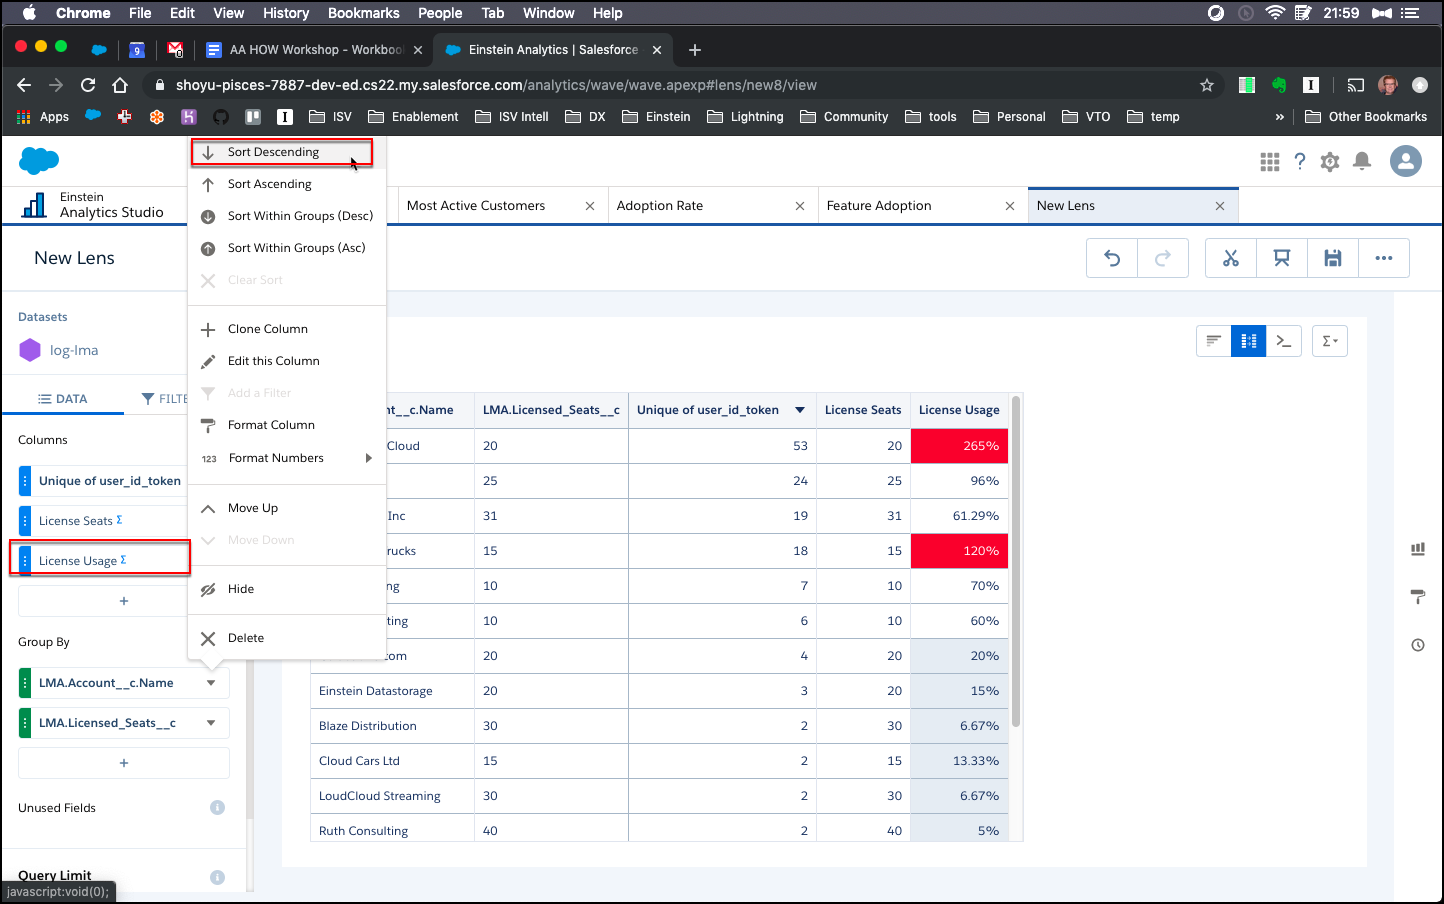Viewport: 1444px width, 904px height.
Task: Click the Chrome address bar URL
Action: pyautogui.click(x=496, y=85)
